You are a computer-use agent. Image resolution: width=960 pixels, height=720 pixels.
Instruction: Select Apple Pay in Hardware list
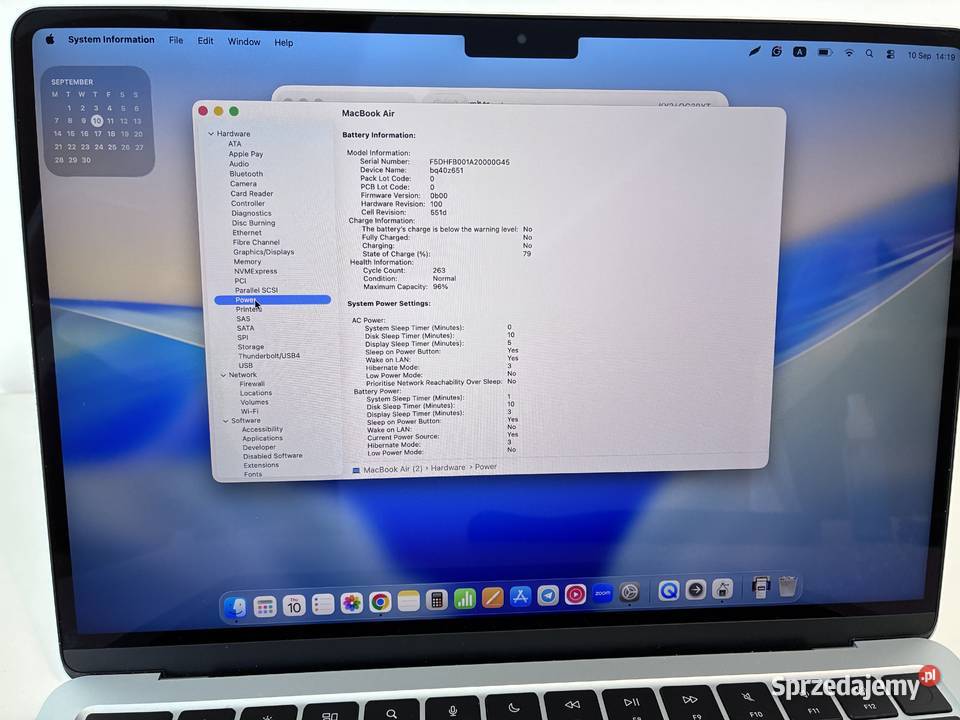click(246, 154)
